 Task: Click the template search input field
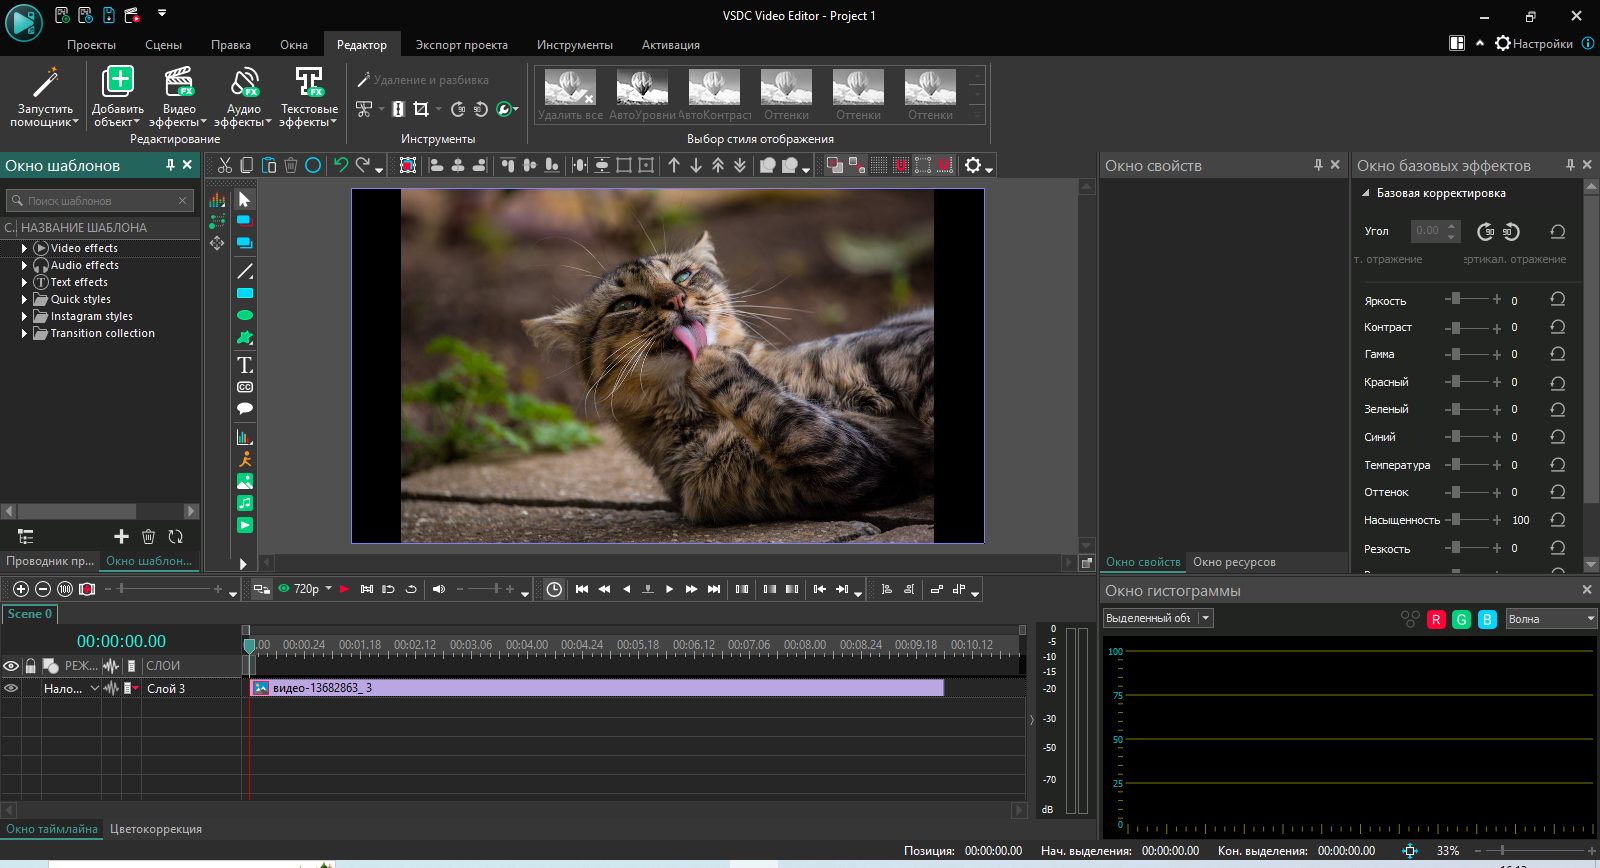click(x=100, y=201)
